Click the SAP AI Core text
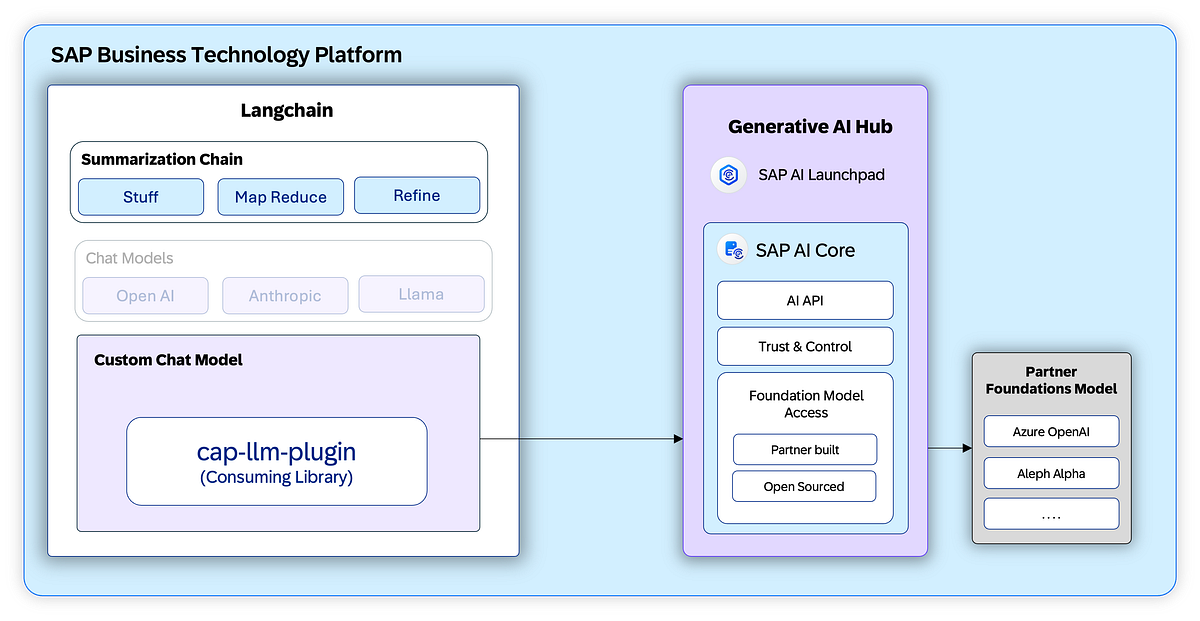The width and height of the screenshot is (1200, 621). 805,251
